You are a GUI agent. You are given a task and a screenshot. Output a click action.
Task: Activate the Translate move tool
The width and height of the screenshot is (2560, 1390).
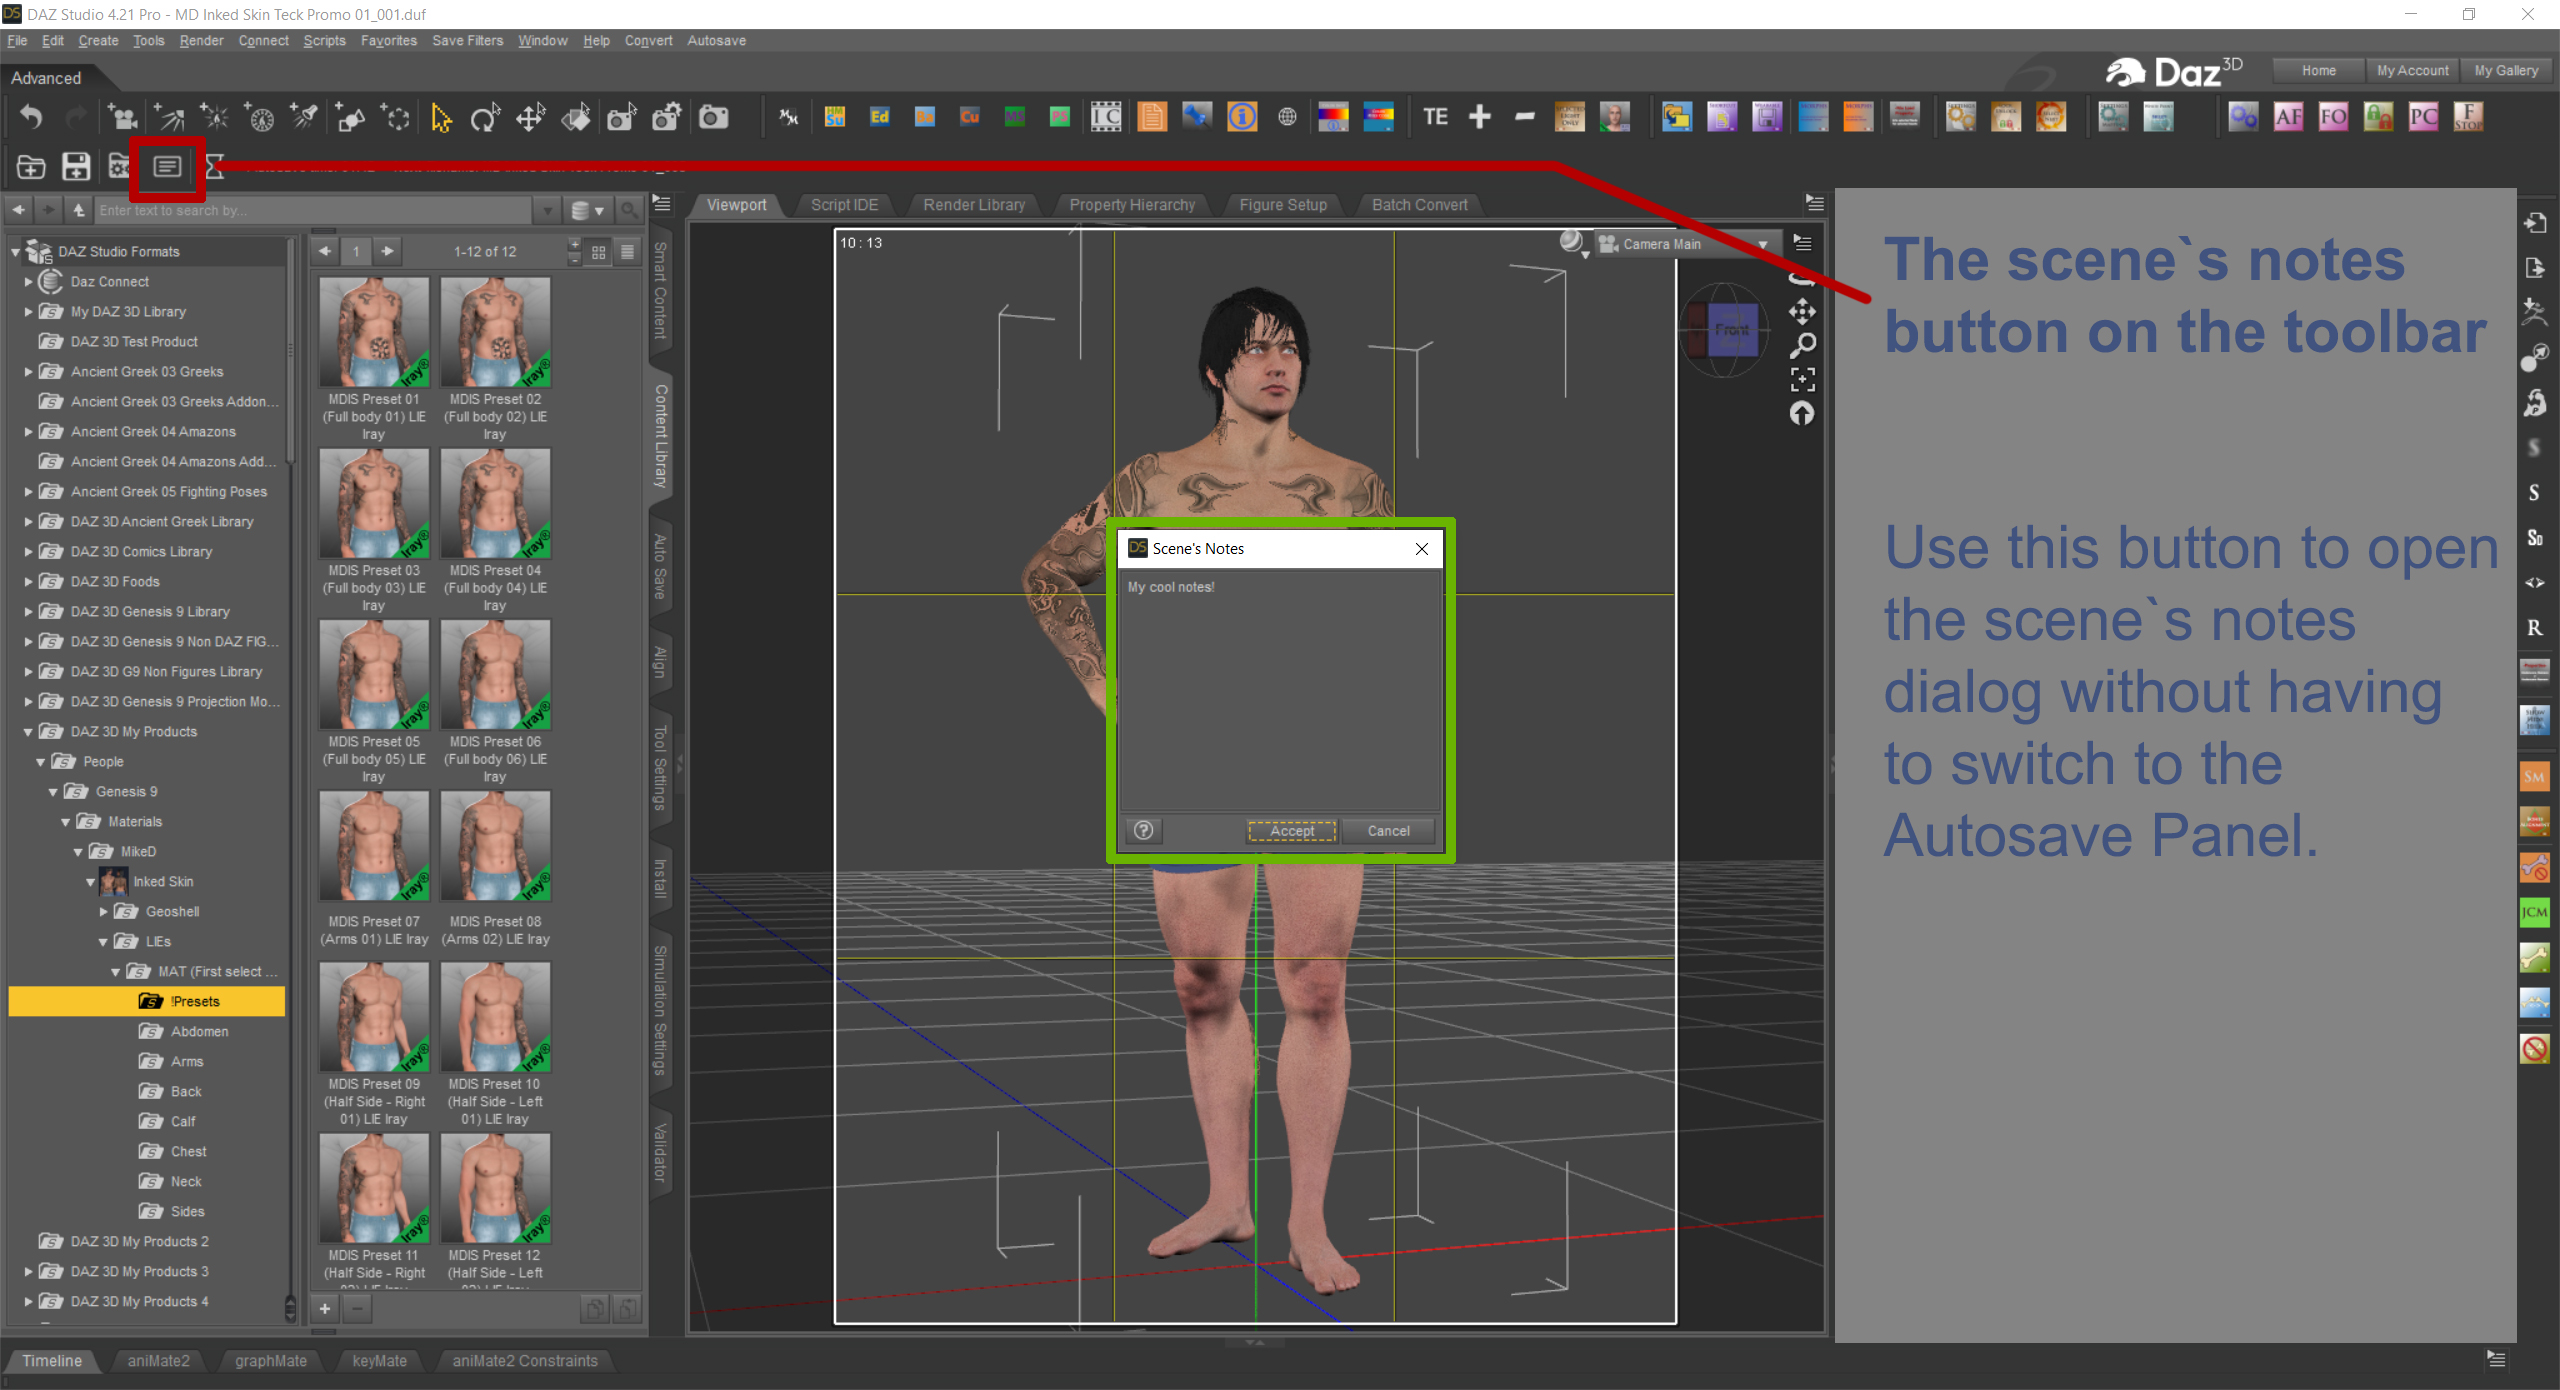point(530,118)
